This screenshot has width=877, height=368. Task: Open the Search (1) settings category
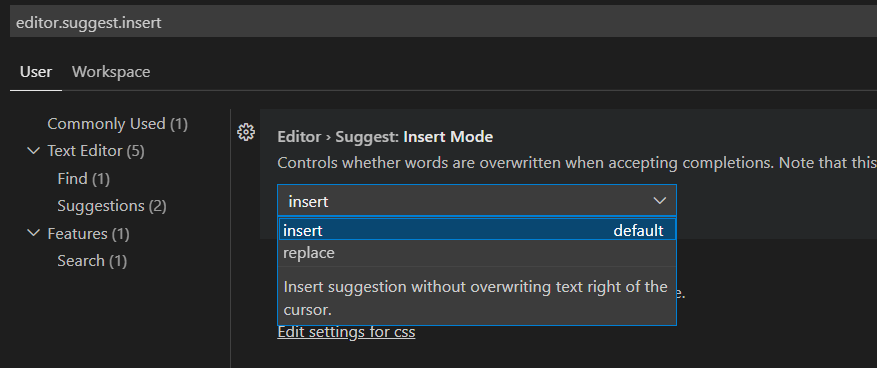pos(92,261)
